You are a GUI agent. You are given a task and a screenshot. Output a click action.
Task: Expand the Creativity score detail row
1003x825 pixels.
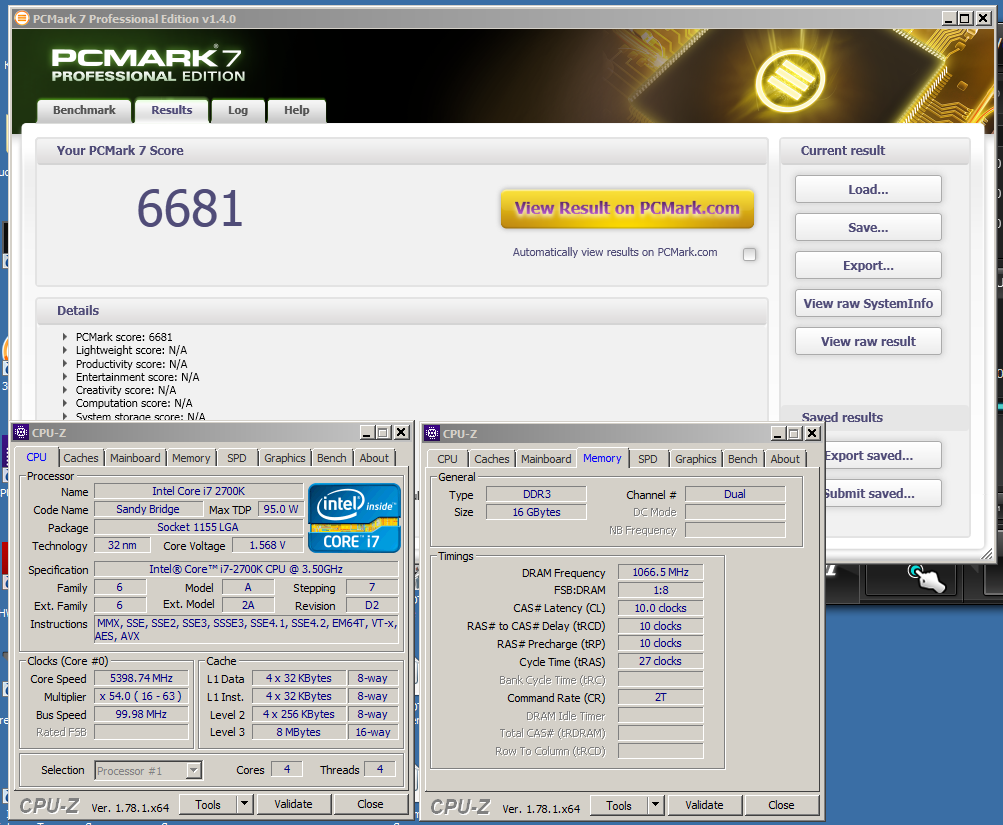[x=65, y=390]
